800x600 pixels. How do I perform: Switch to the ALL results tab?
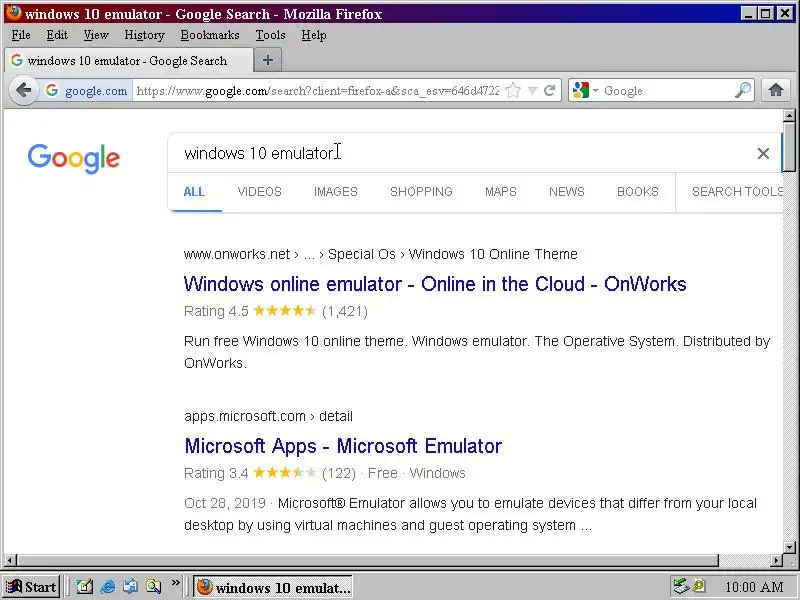tap(194, 192)
